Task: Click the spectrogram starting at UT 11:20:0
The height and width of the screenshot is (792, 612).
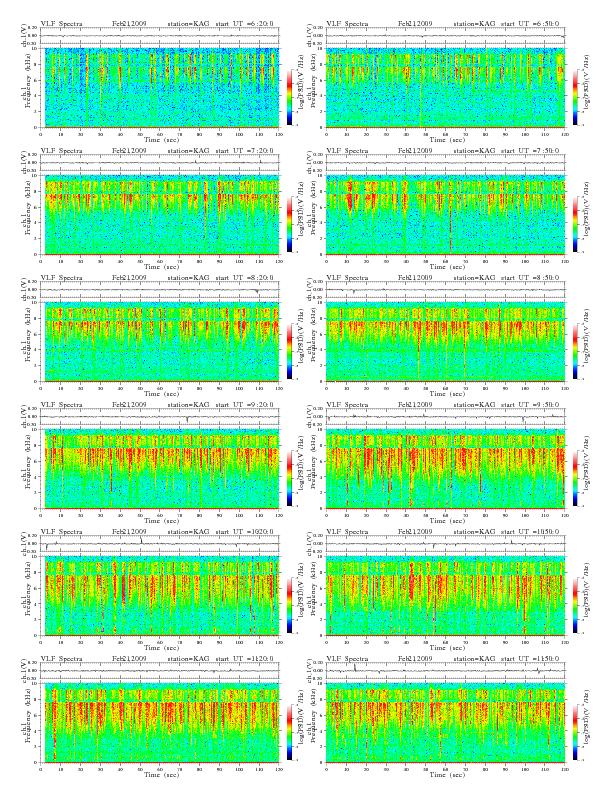Action: (160, 723)
